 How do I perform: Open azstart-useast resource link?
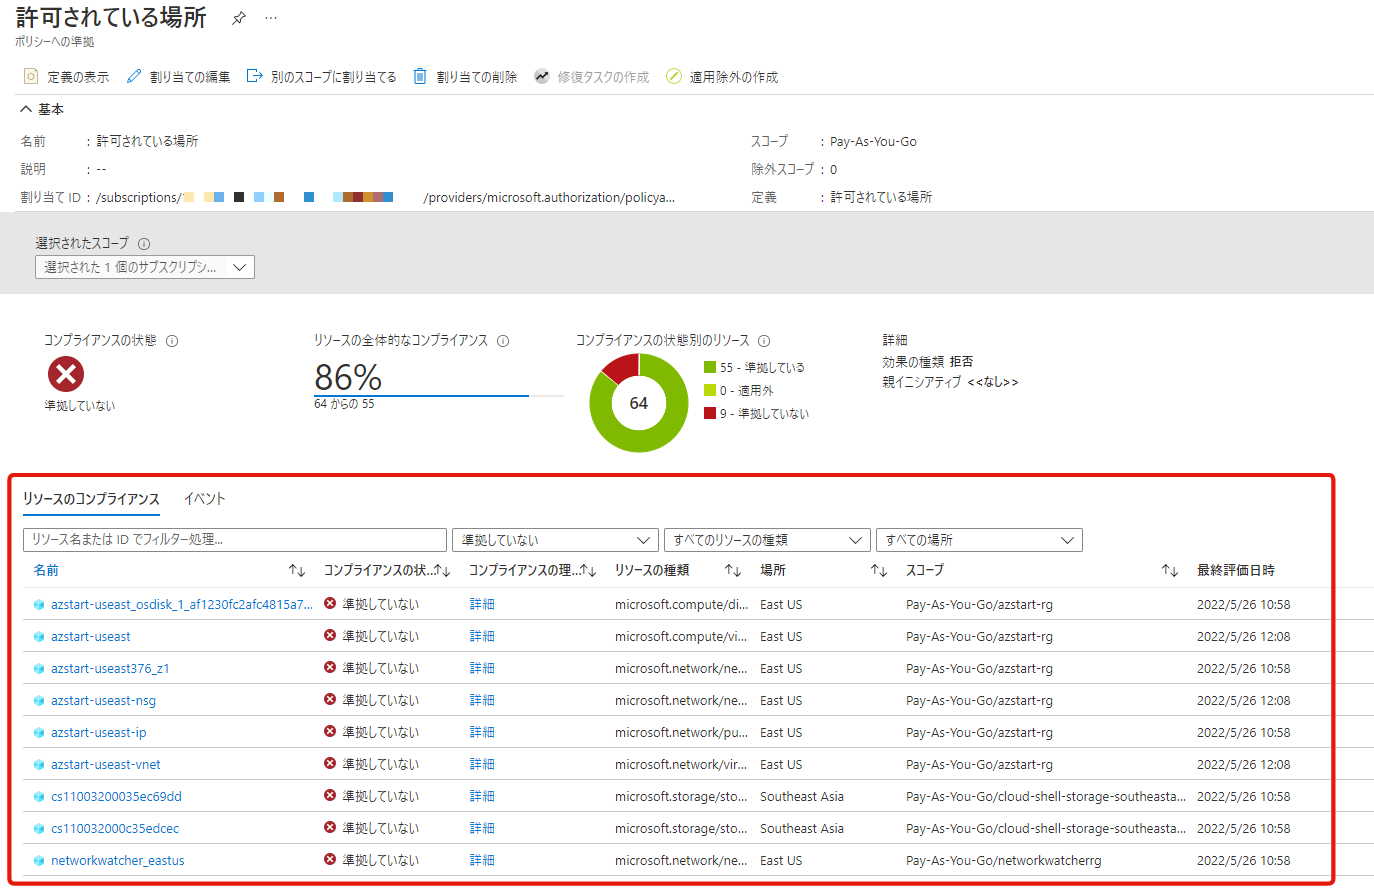[x=91, y=637]
